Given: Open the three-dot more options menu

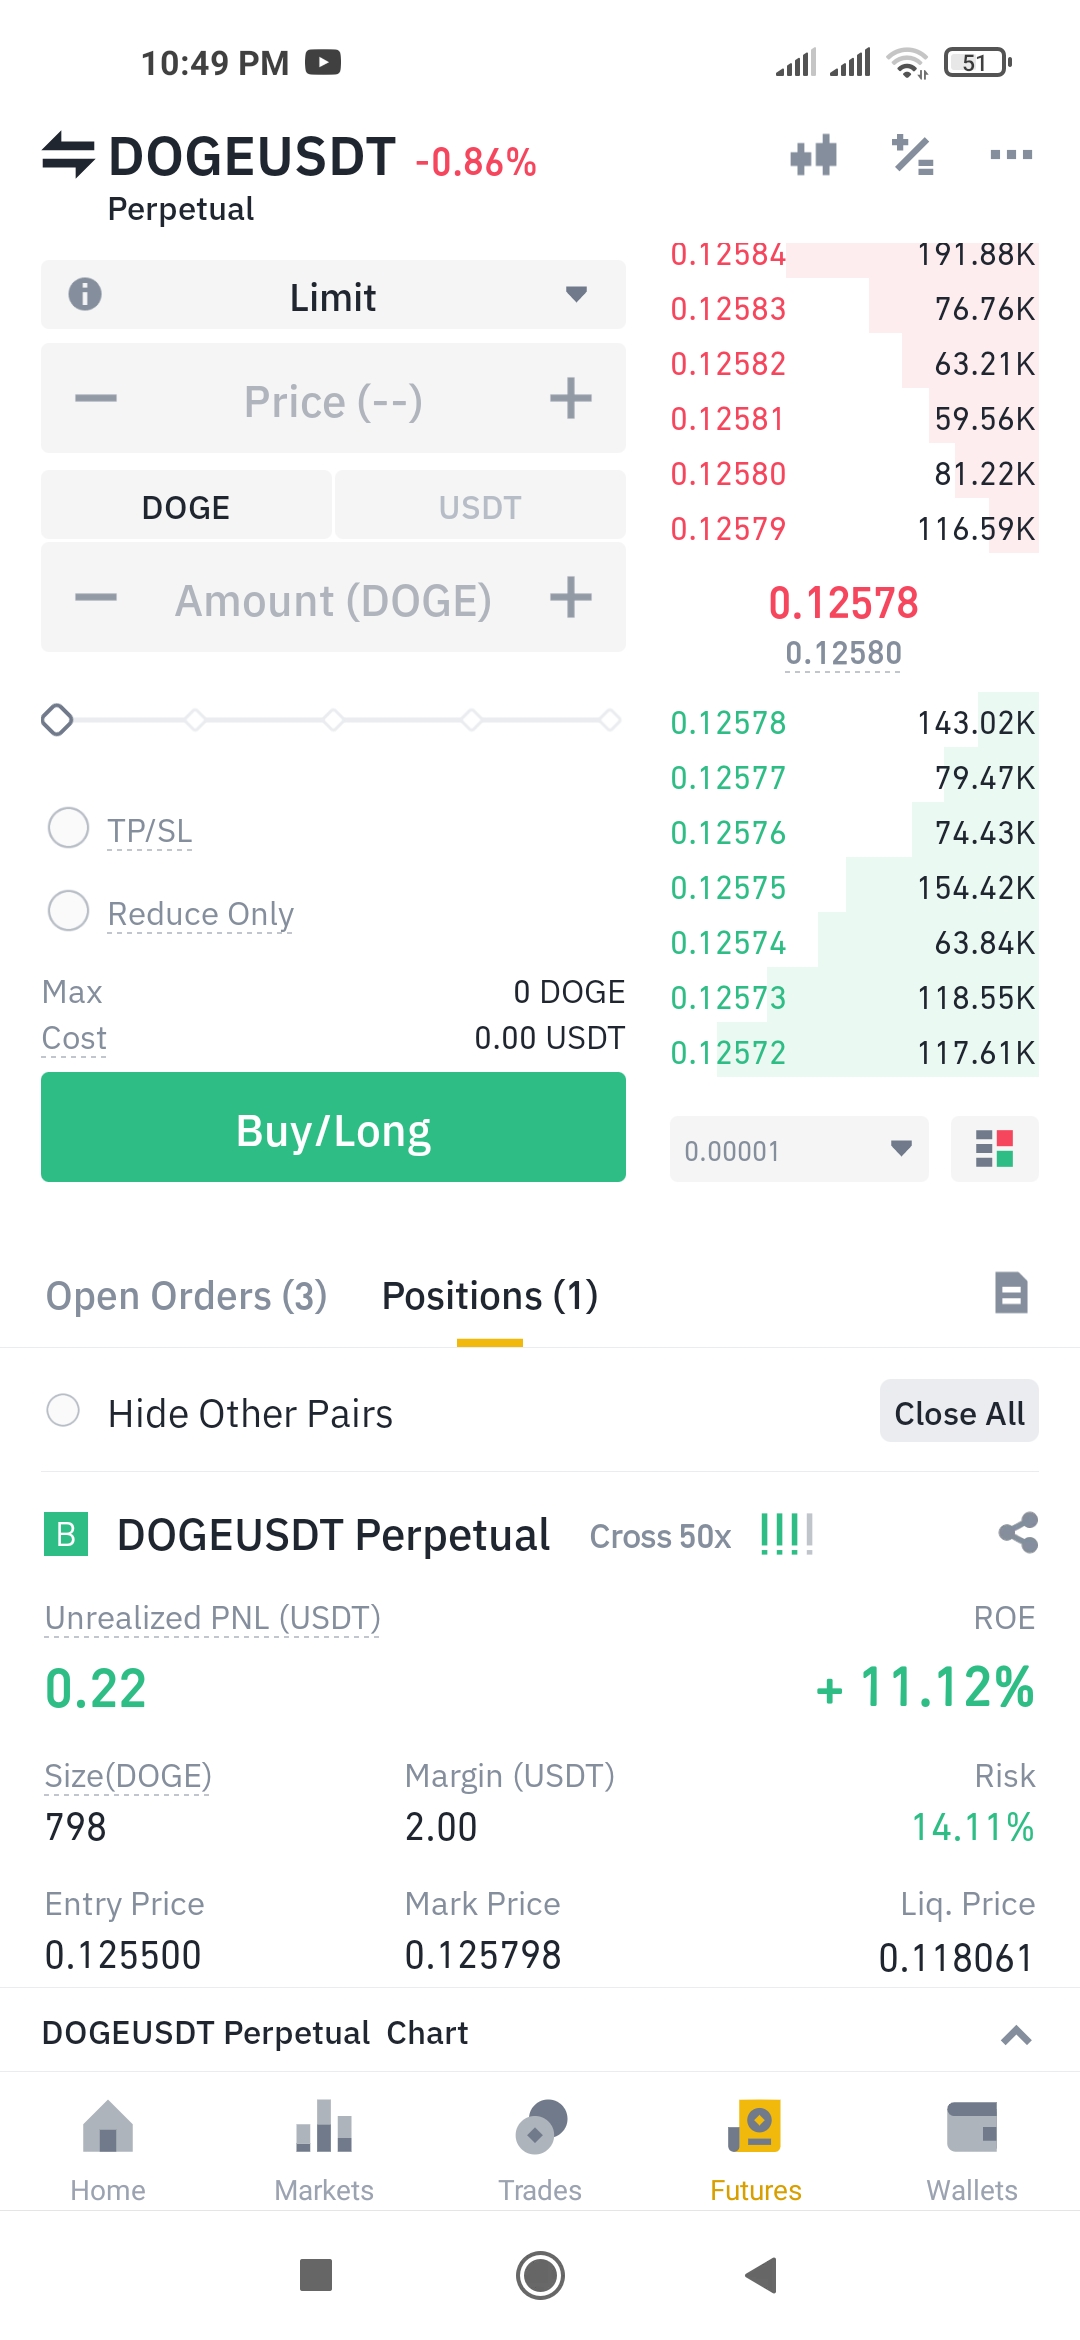Looking at the screenshot, I should click(1011, 155).
